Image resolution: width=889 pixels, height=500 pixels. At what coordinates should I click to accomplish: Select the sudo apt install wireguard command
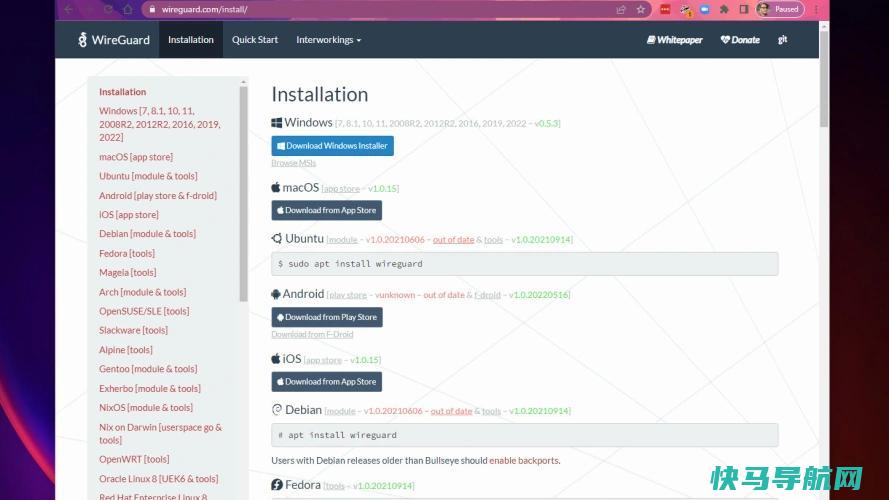524,264
